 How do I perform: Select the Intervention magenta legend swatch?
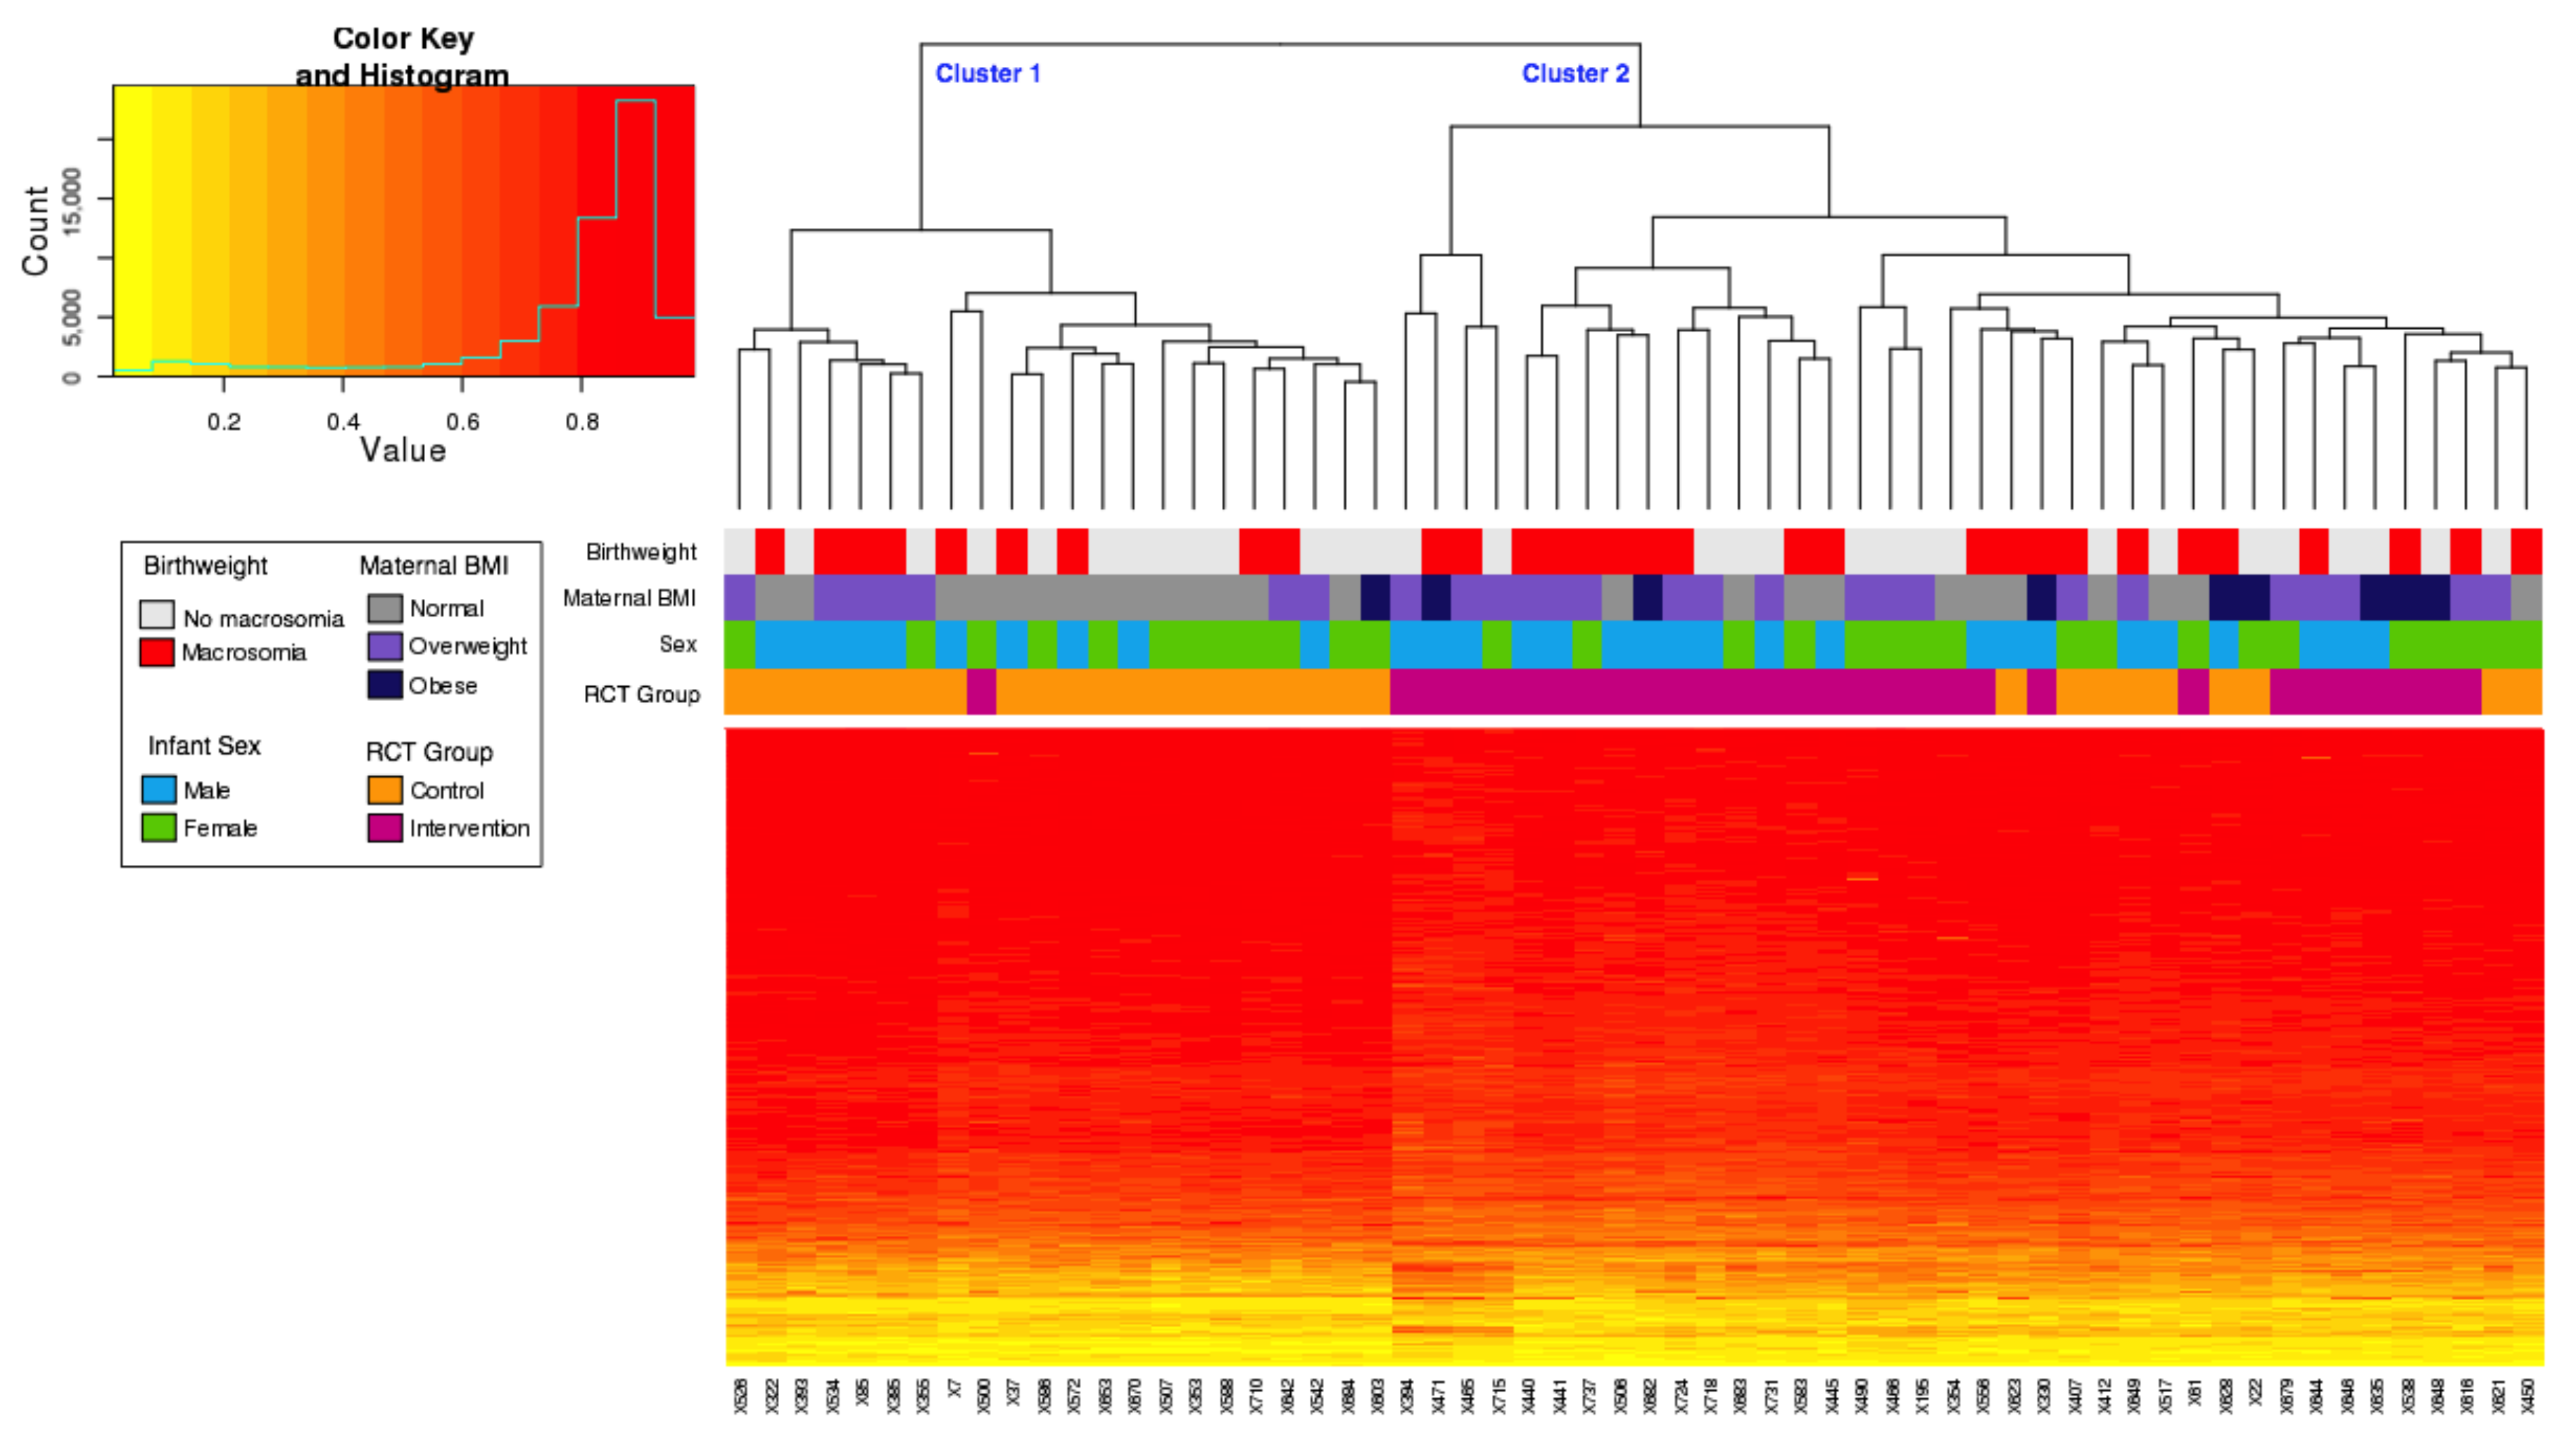pyautogui.click(x=385, y=828)
